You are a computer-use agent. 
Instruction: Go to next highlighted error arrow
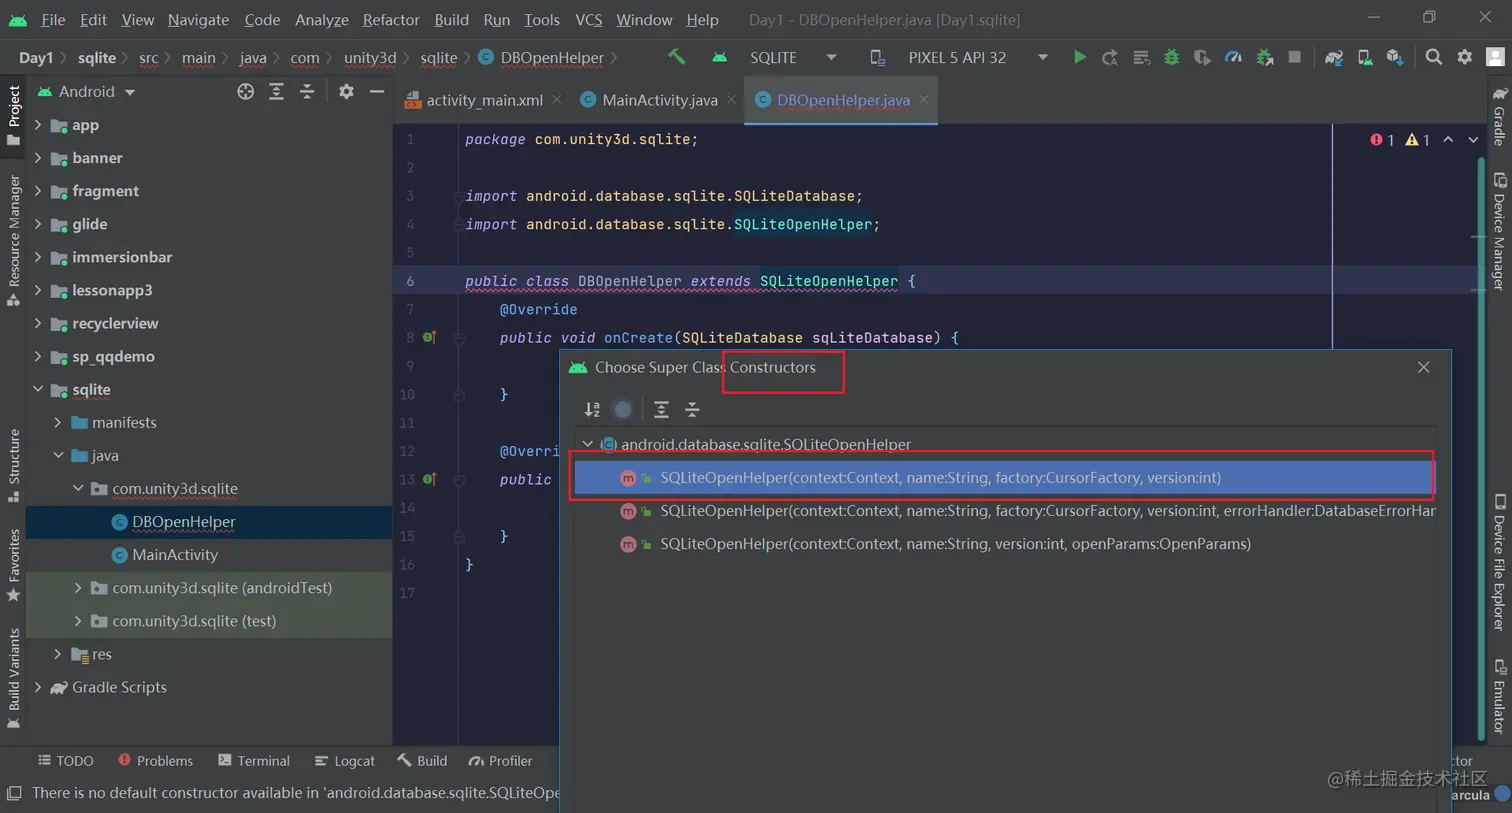click(1473, 140)
